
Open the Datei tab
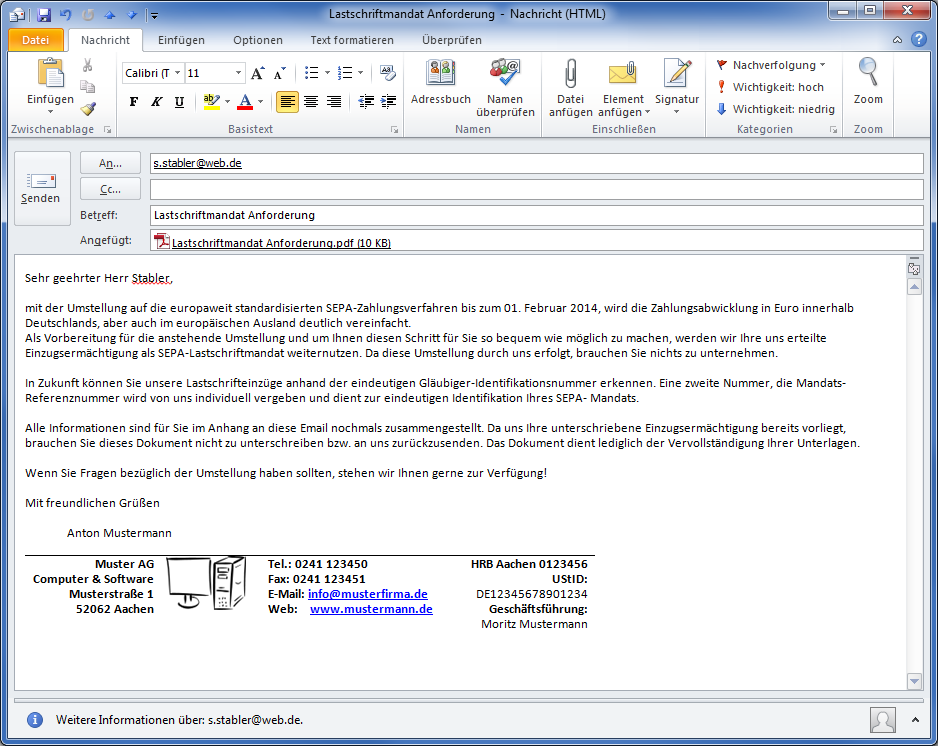pos(36,40)
